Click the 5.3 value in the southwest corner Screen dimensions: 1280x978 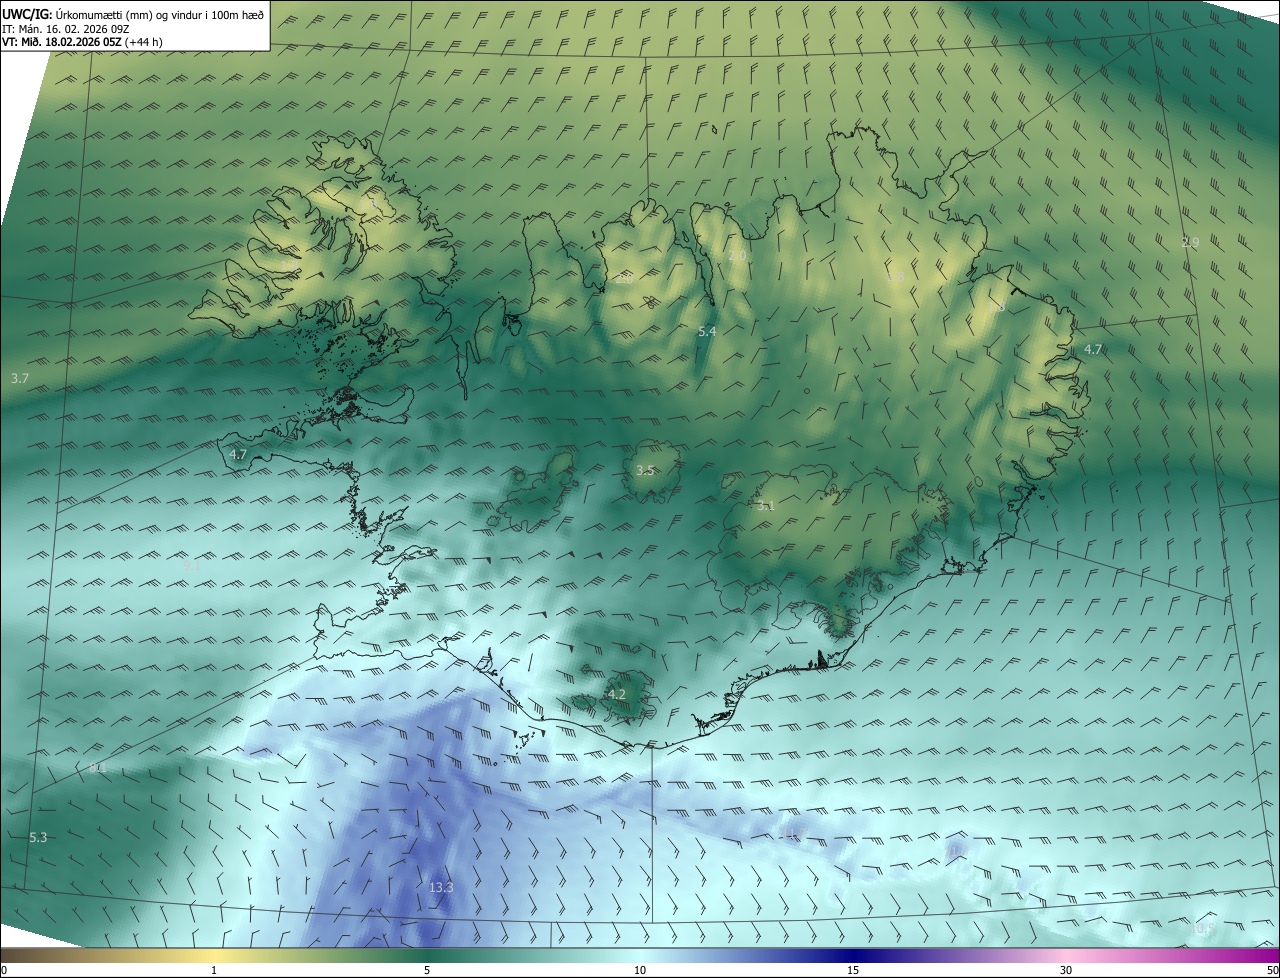click(x=38, y=837)
